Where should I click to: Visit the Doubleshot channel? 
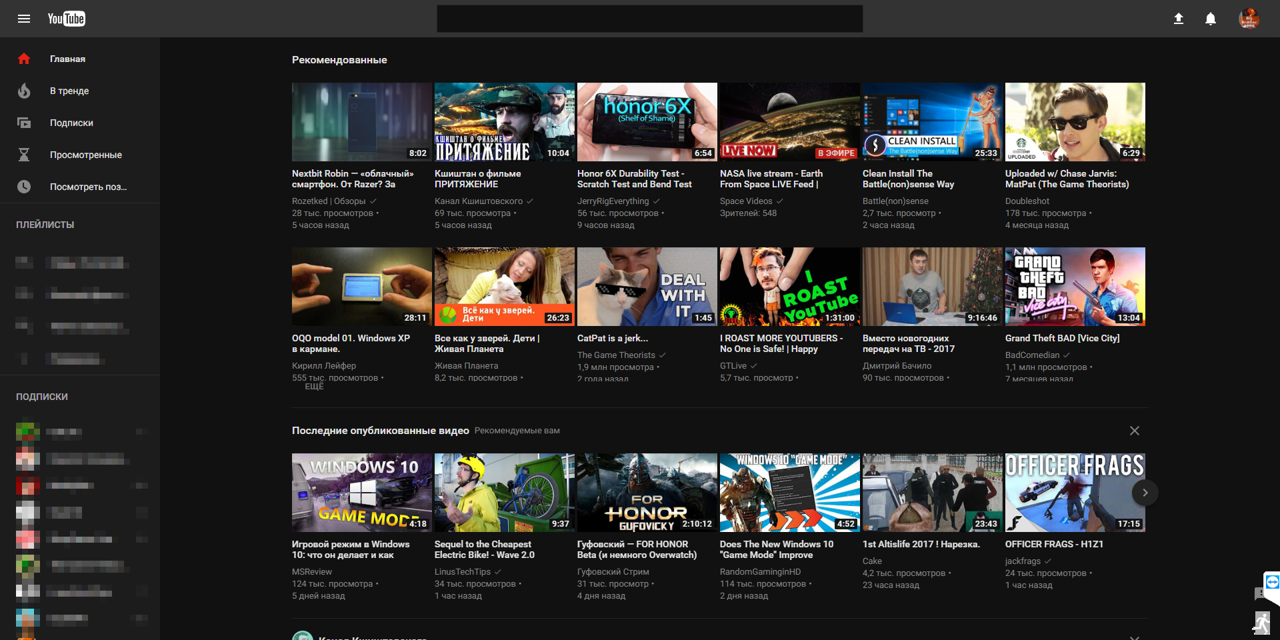pyautogui.click(x=1027, y=201)
